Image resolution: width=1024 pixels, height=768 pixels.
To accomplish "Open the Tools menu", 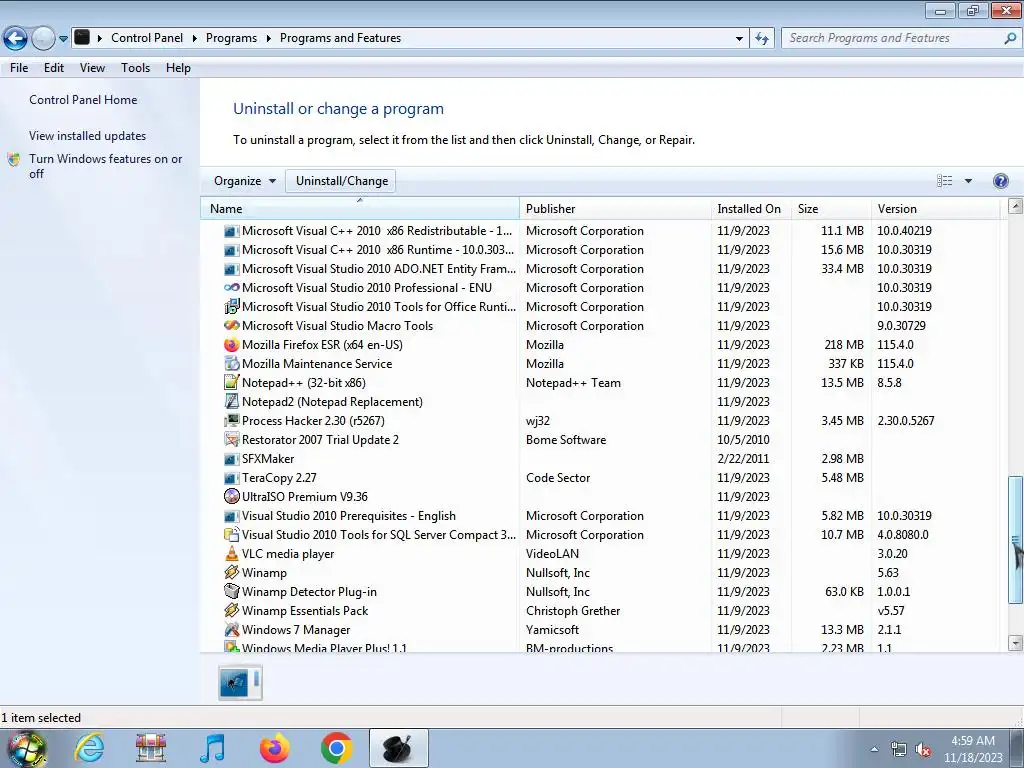I will click(x=135, y=68).
